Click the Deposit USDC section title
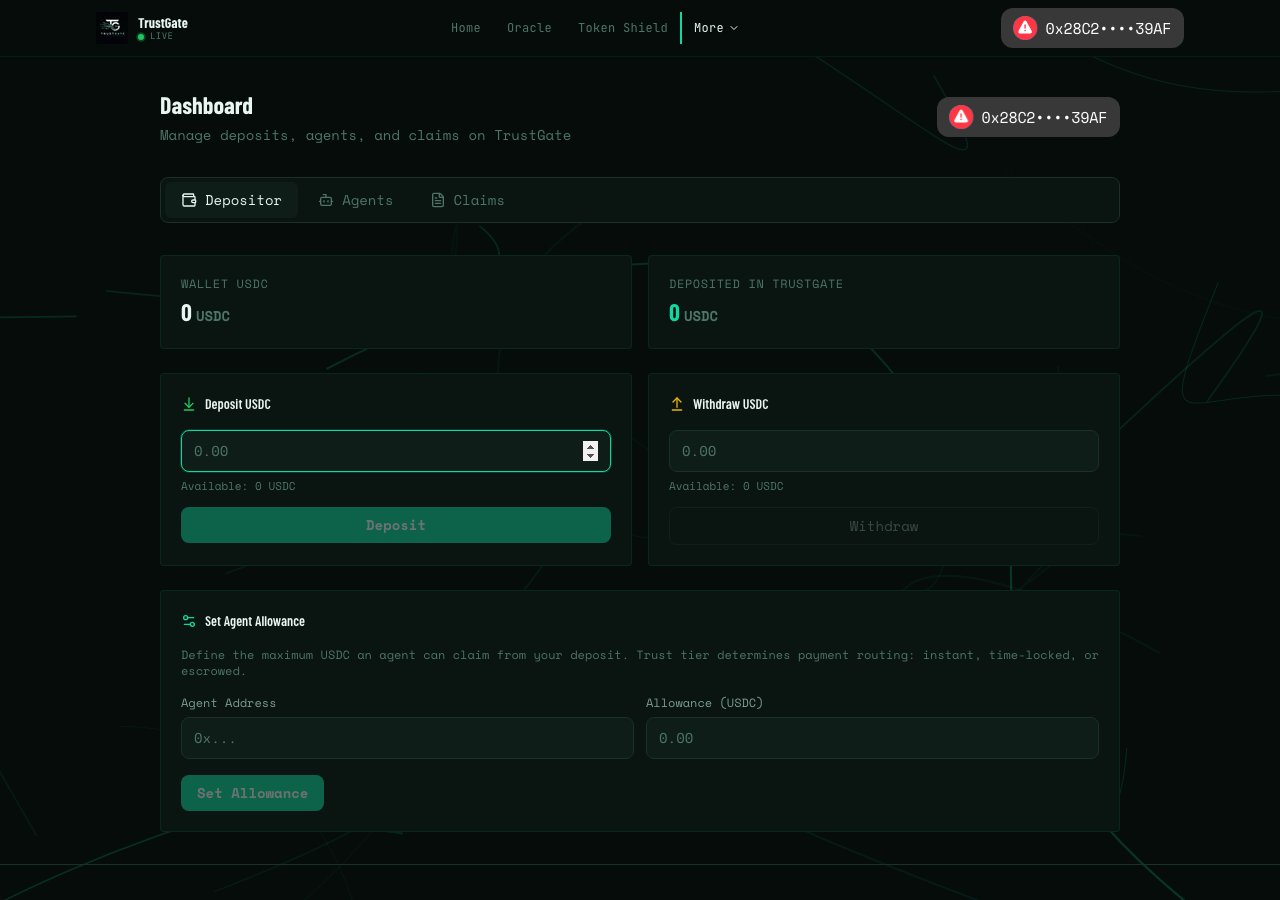1280x900 pixels. [x=238, y=404]
